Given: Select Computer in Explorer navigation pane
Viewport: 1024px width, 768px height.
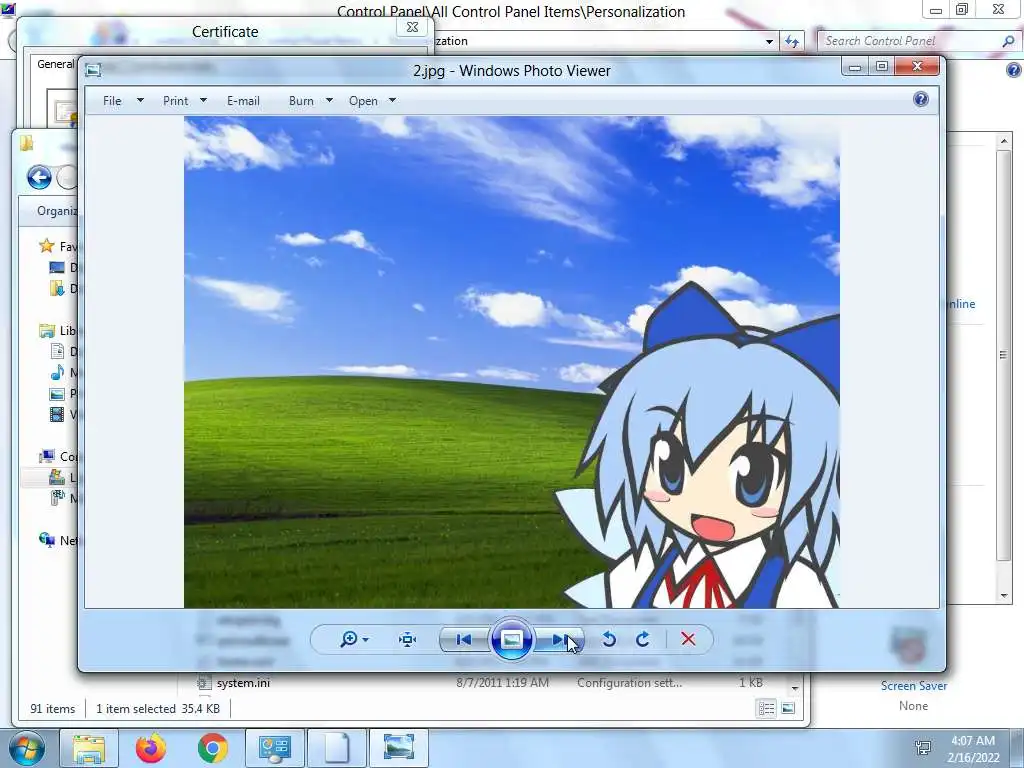Looking at the screenshot, I should [57, 456].
